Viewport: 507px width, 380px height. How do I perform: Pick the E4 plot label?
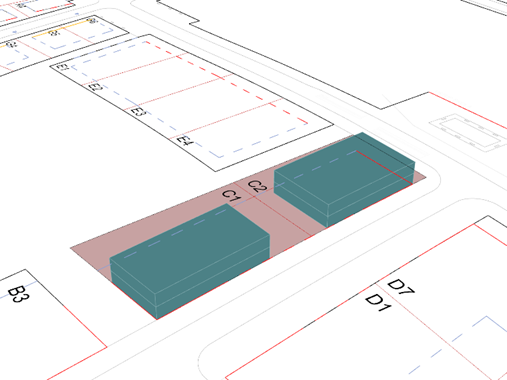pos(185,140)
